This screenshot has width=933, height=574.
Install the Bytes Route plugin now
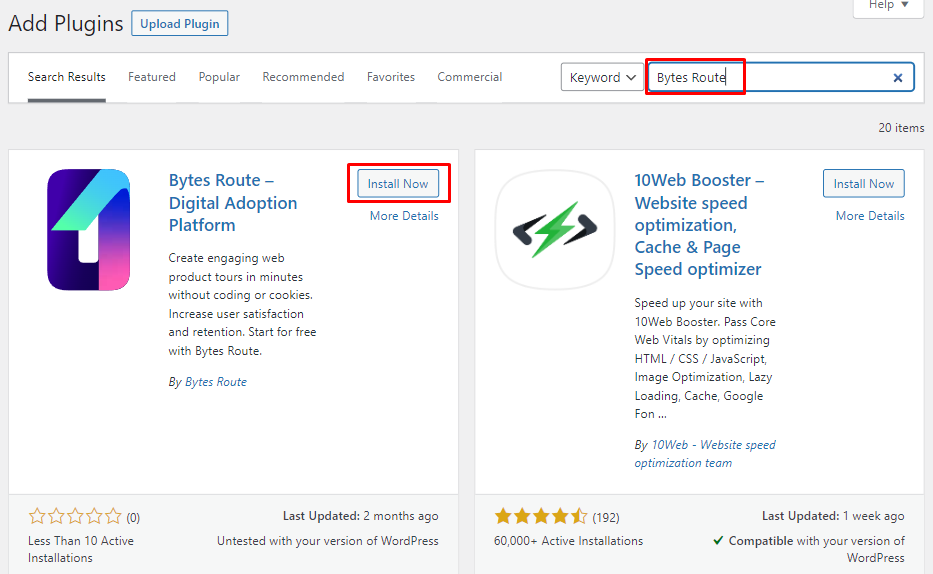[x=398, y=184]
